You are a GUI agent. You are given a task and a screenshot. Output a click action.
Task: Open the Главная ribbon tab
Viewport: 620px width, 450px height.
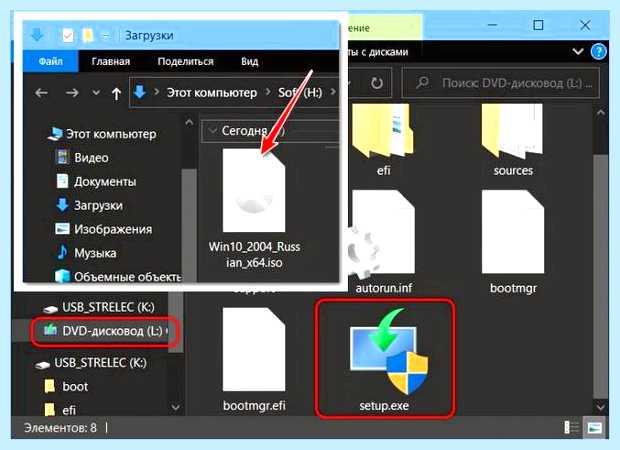click(x=111, y=61)
